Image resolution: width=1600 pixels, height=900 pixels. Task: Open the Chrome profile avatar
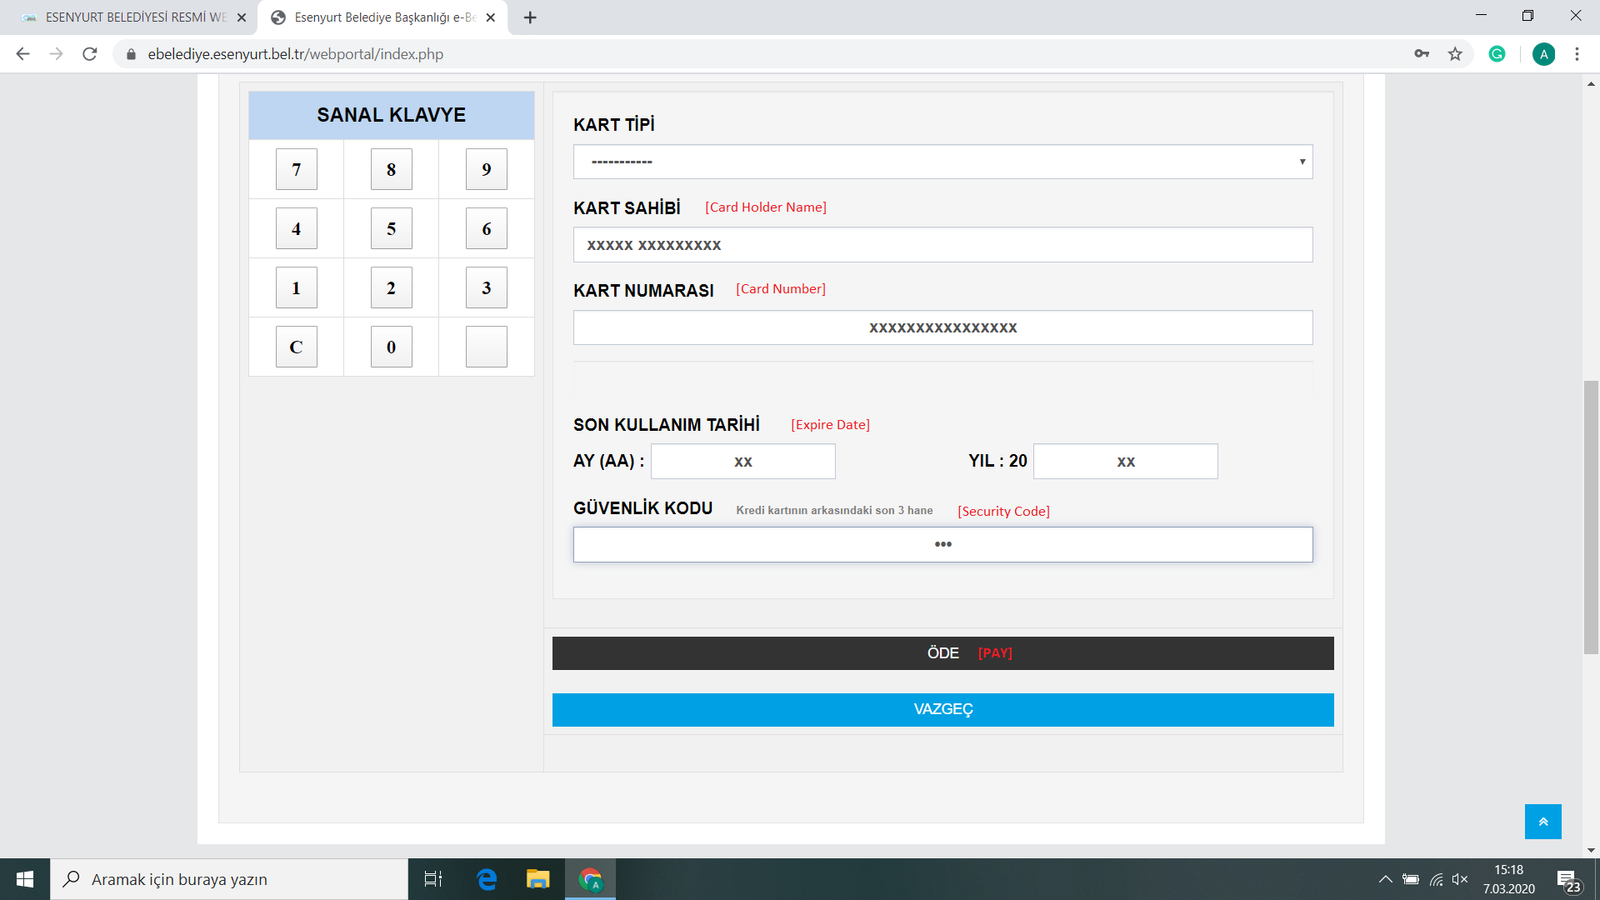pyautogui.click(x=1543, y=54)
